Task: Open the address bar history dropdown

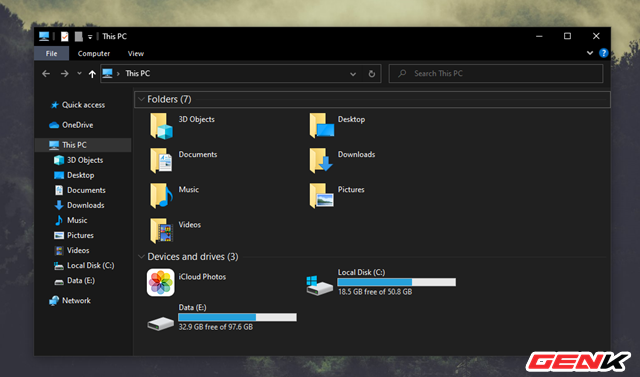Action: (x=353, y=74)
